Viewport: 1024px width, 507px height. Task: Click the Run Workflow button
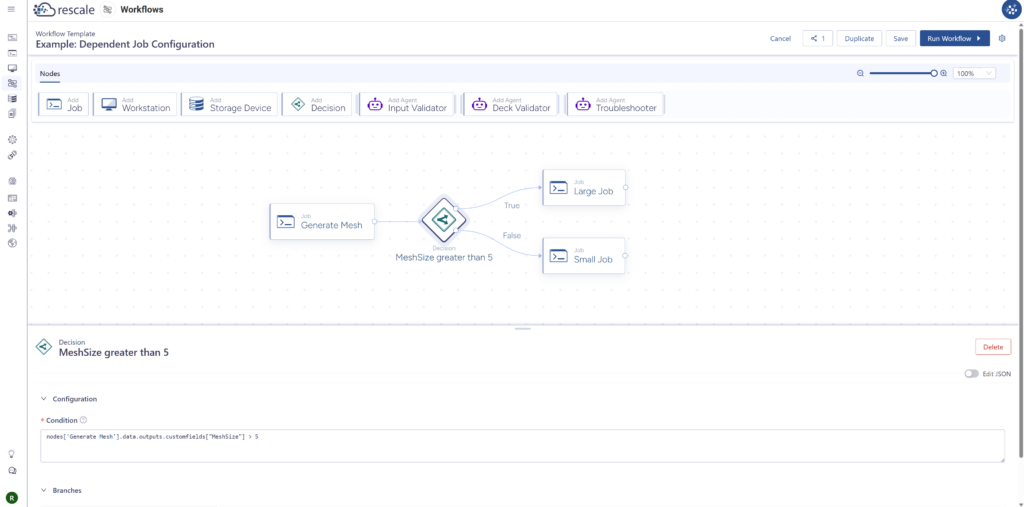click(x=954, y=39)
